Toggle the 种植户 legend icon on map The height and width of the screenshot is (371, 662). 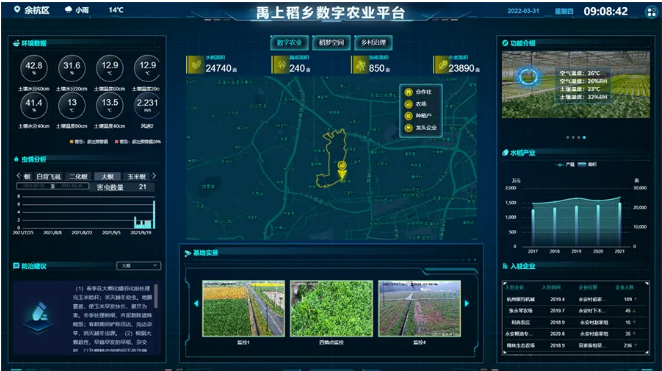[408, 116]
